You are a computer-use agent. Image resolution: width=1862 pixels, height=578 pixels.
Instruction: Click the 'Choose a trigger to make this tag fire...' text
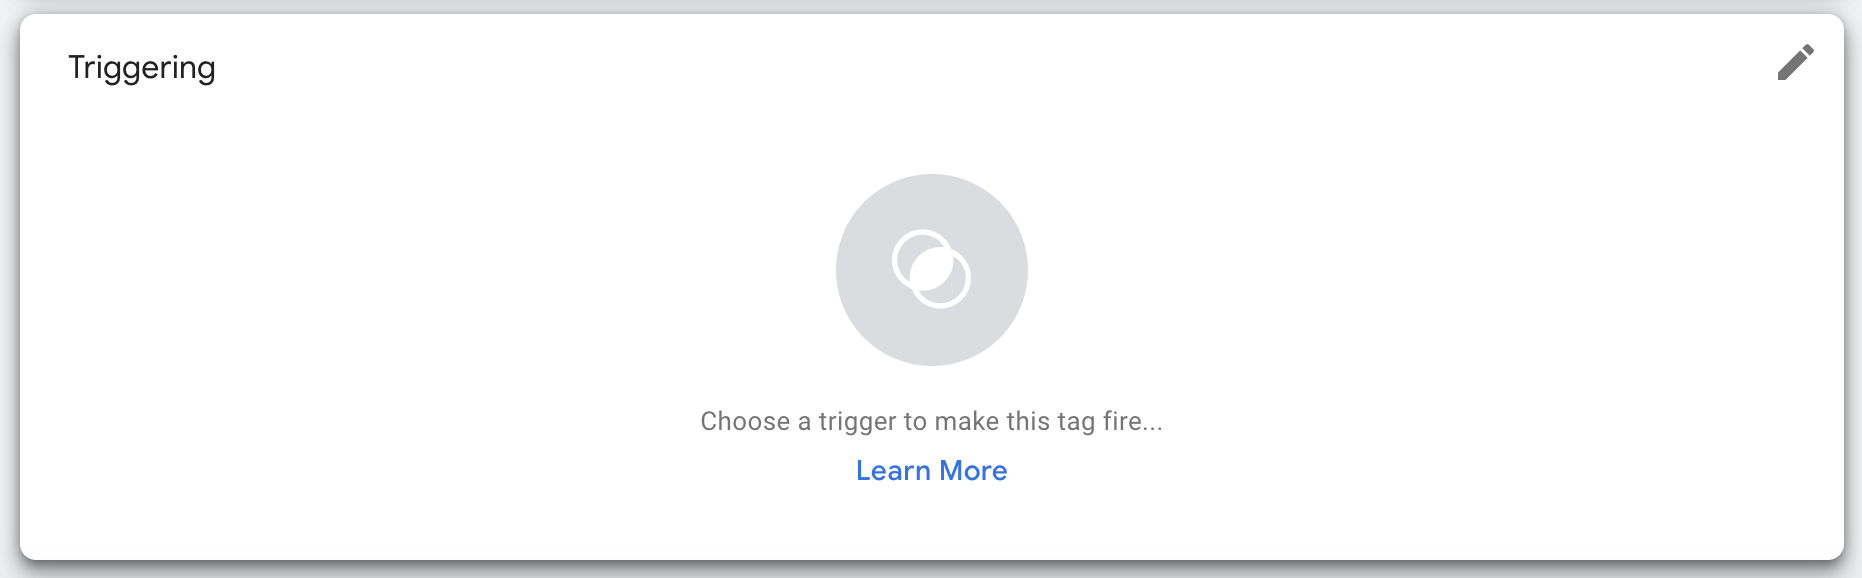point(931,421)
